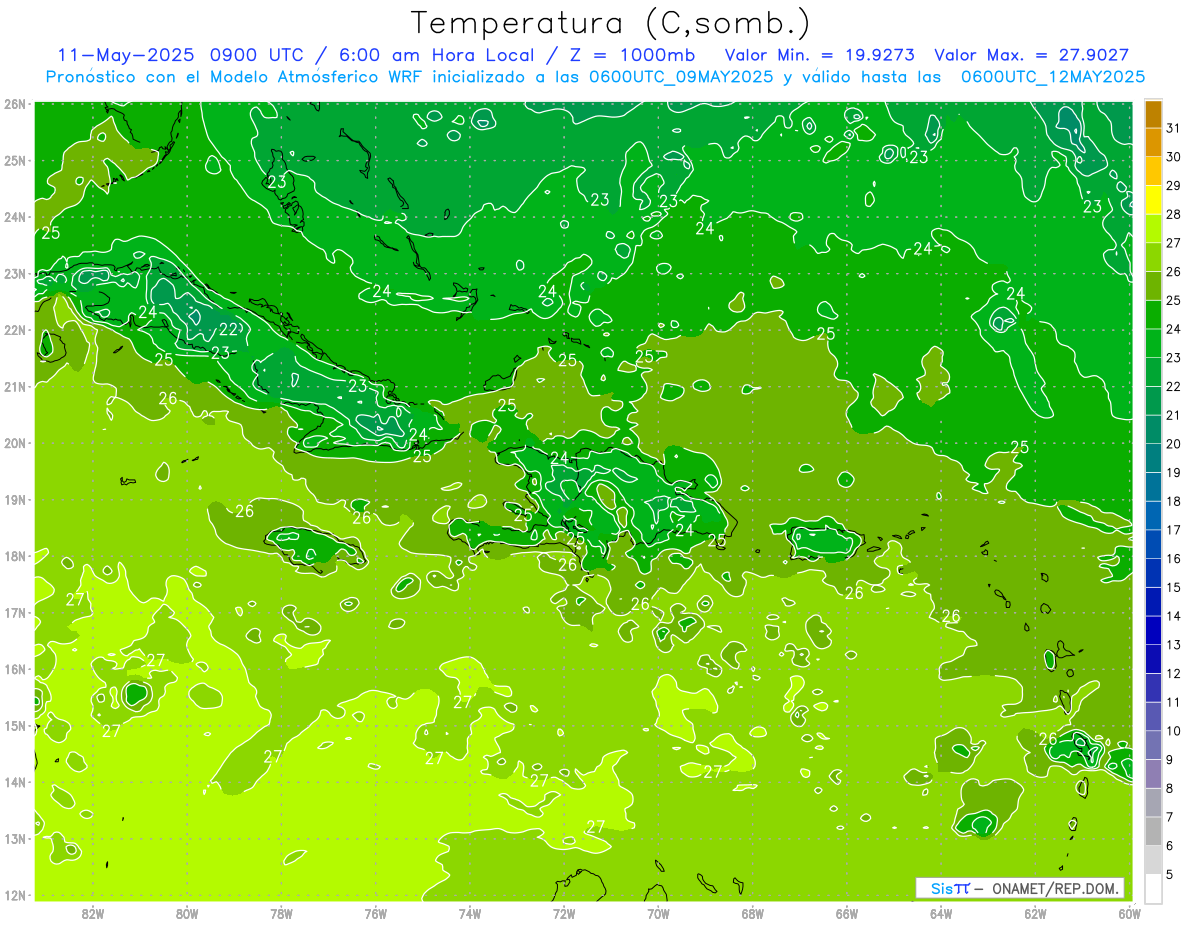Viewport: 1200px width, 927px height.
Task: Click the 78W longitude axis label
Action: pyautogui.click(x=281, y=913)
